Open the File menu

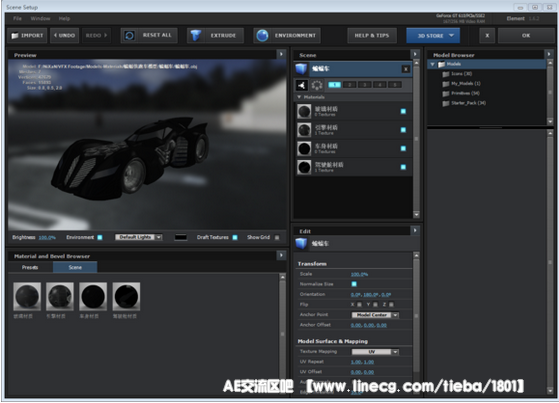pos(17,19)
